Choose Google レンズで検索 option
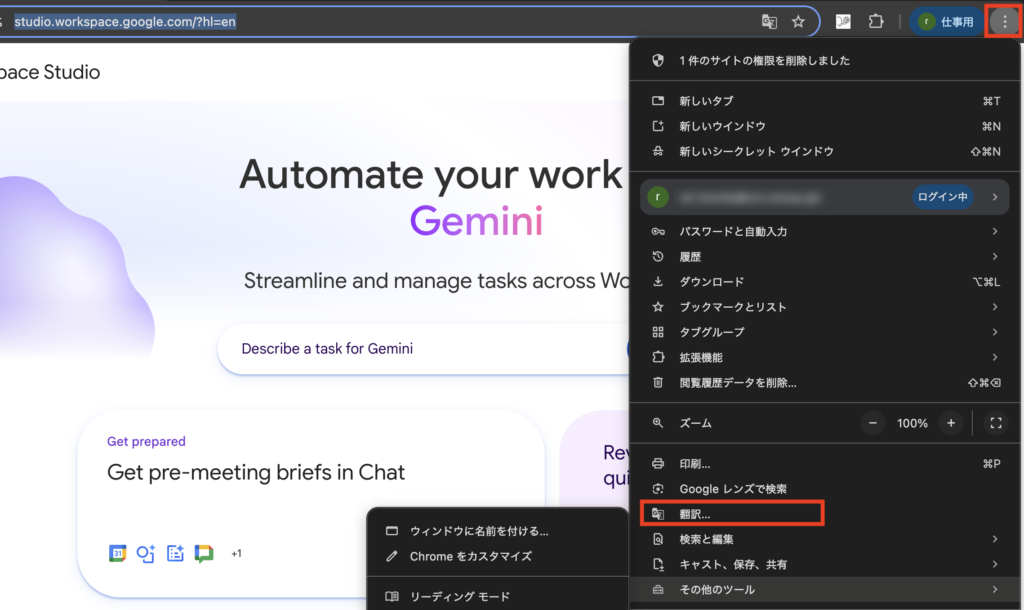This screenshot has height=610, width=1024. click(x=732, y=489)
